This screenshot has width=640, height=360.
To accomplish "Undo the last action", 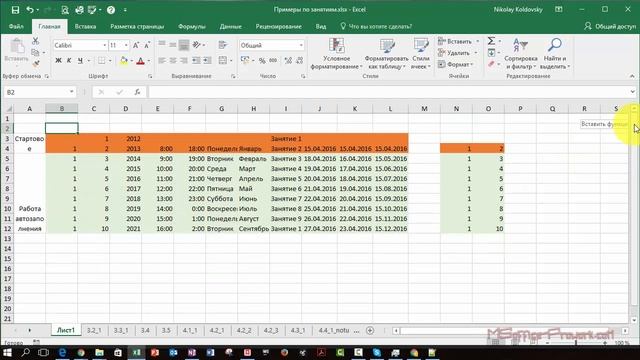I will (30, 10).
